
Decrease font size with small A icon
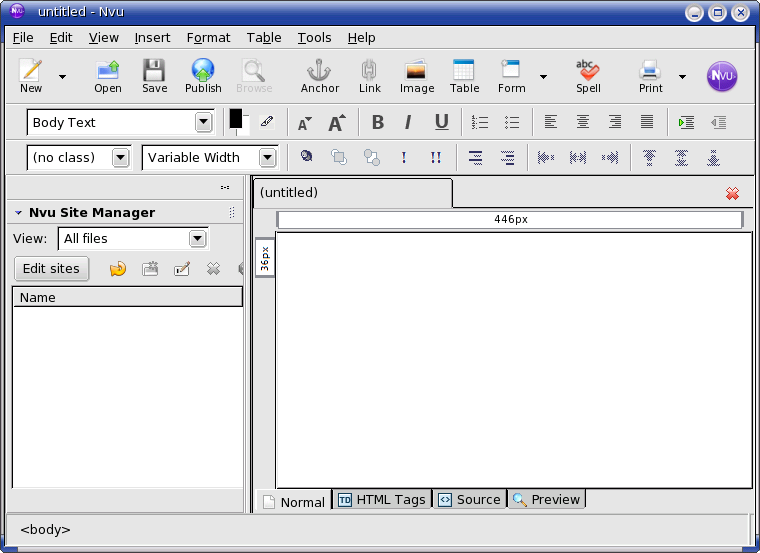pyautogui.click(x=304, y=123)
